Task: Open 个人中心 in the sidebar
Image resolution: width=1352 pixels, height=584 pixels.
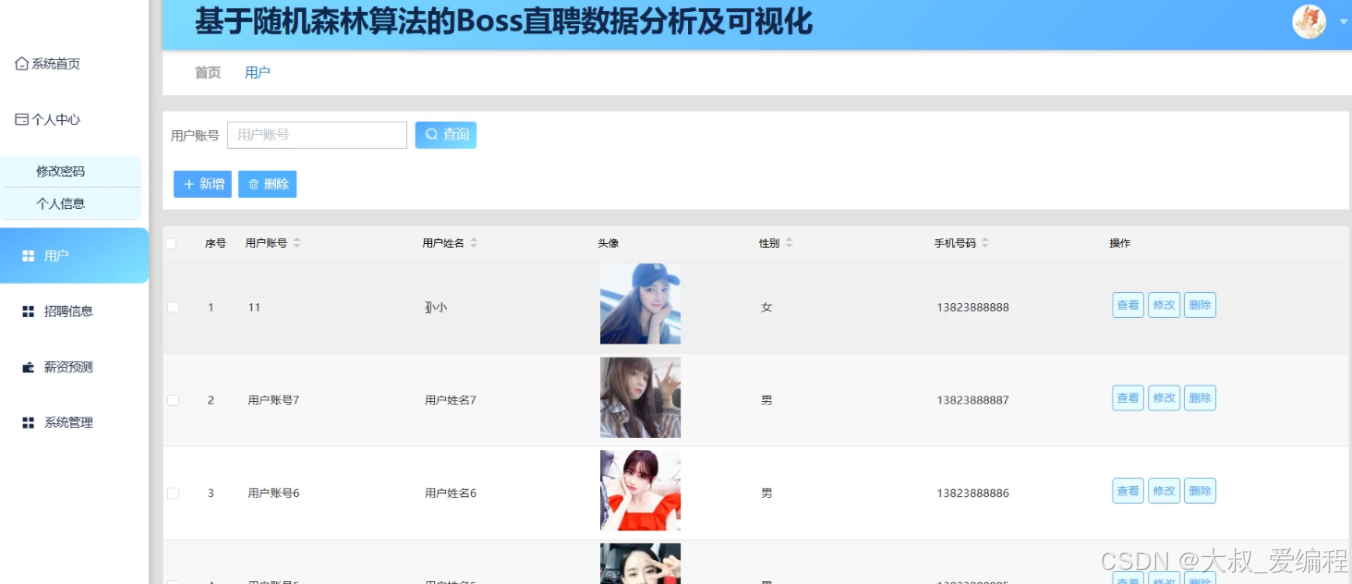Action: pos(48,120)
